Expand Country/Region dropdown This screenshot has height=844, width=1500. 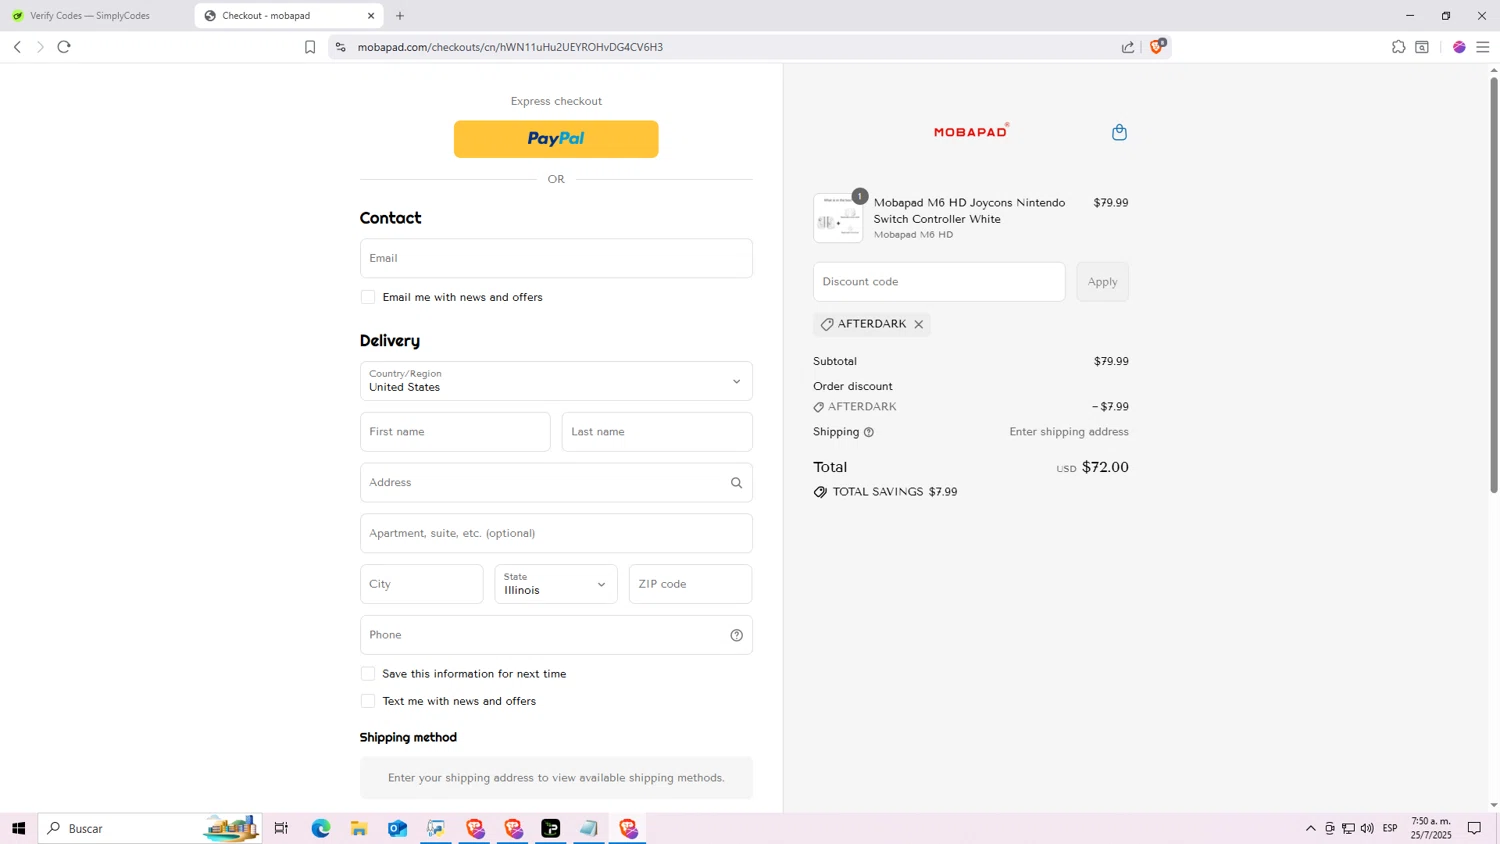point(556,381)
